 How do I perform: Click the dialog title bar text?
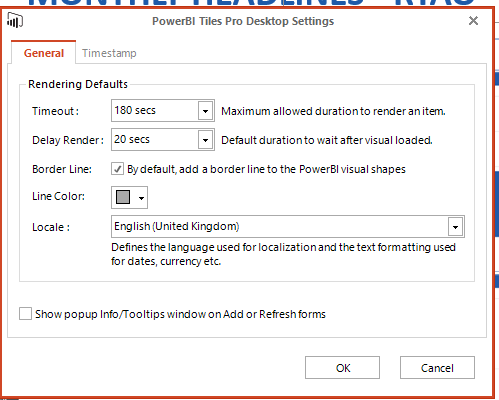243,21
